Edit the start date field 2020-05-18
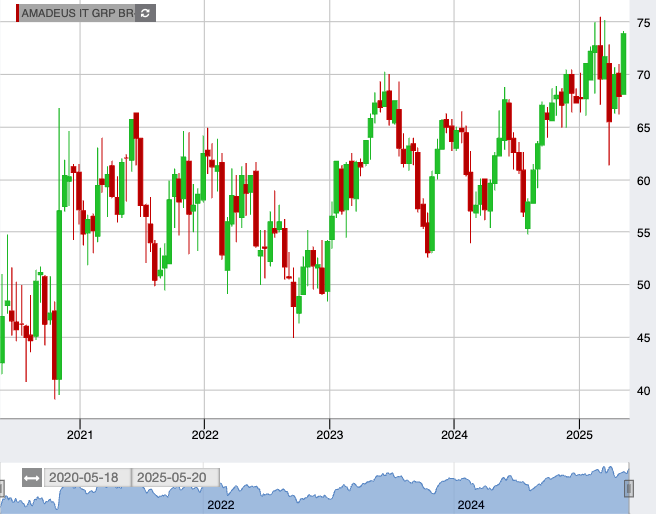Screen dimensions: 659x518 tap(87, 478)
